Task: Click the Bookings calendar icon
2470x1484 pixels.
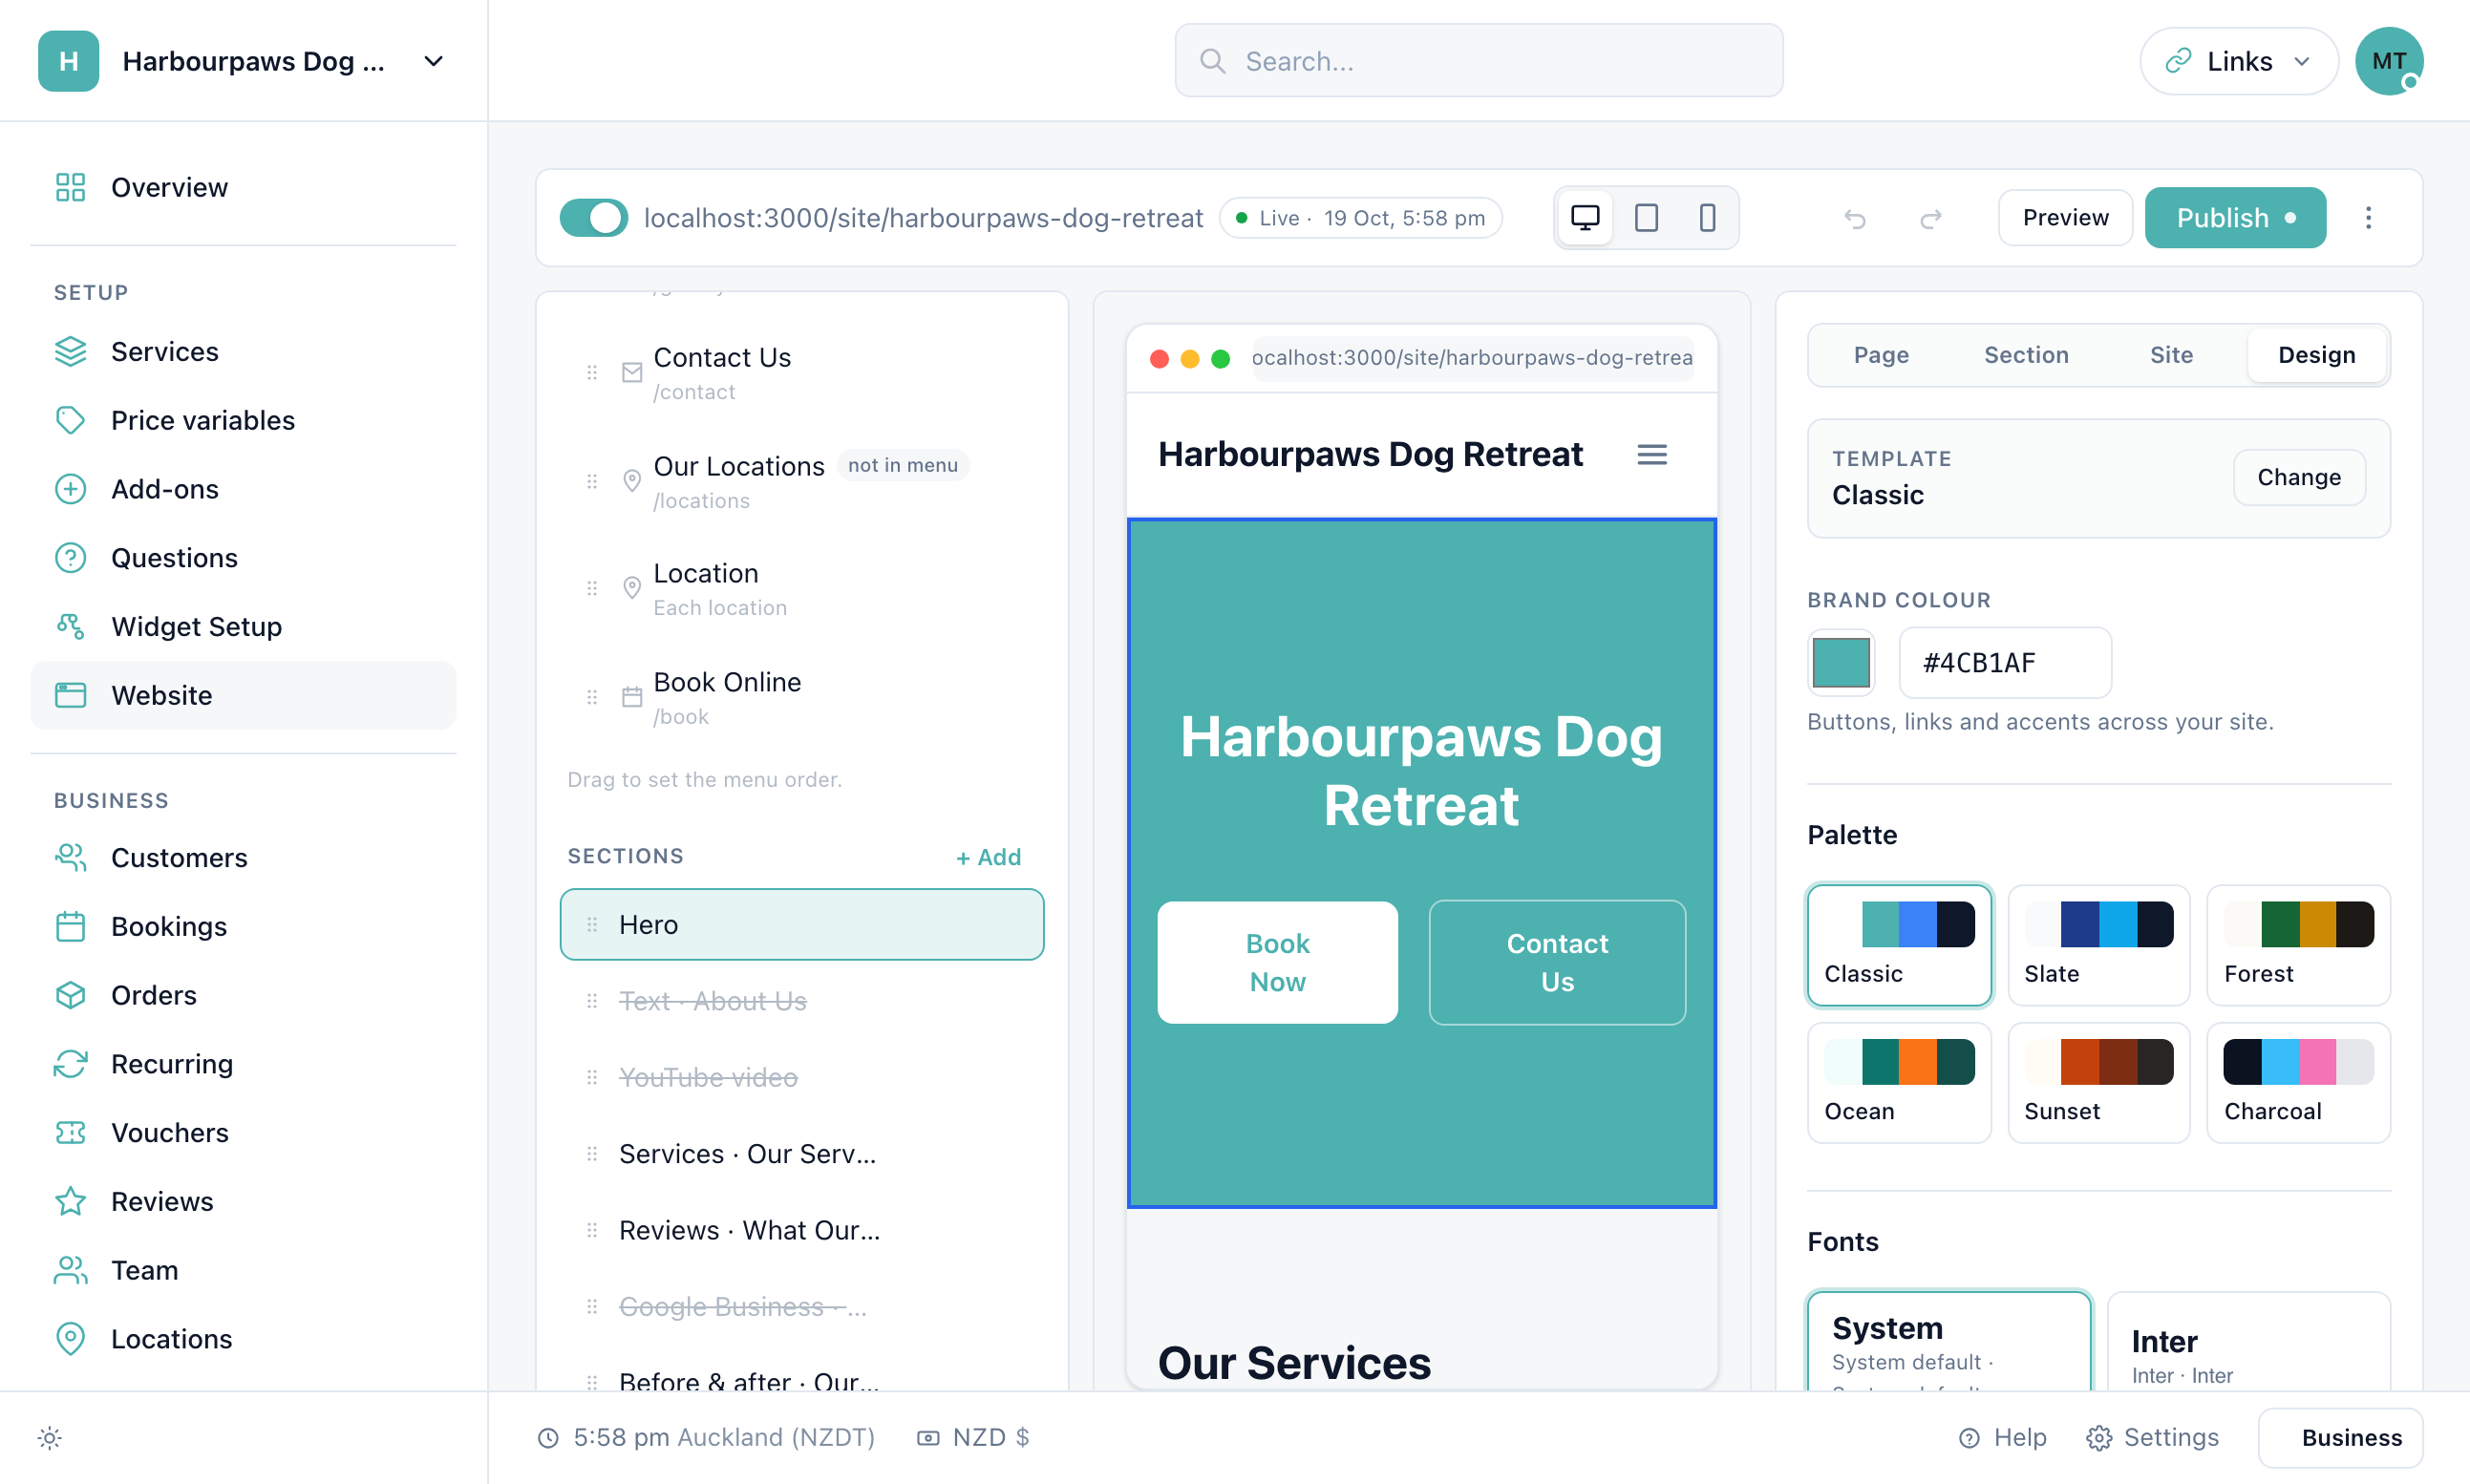Action: click(70, 927)
